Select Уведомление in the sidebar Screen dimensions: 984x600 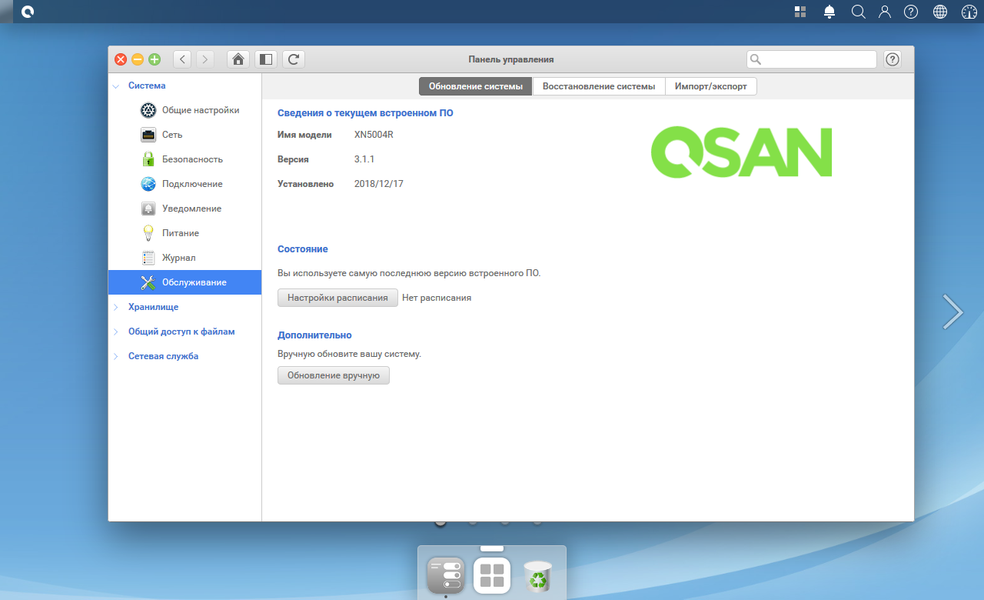(185, 208)
